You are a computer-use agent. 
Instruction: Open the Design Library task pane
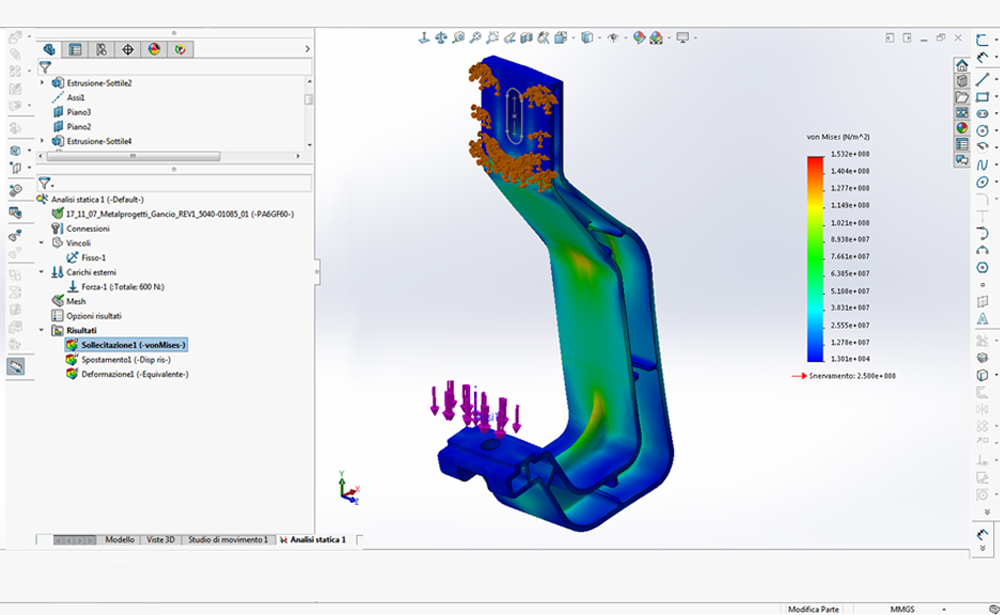tap(962, 81)
